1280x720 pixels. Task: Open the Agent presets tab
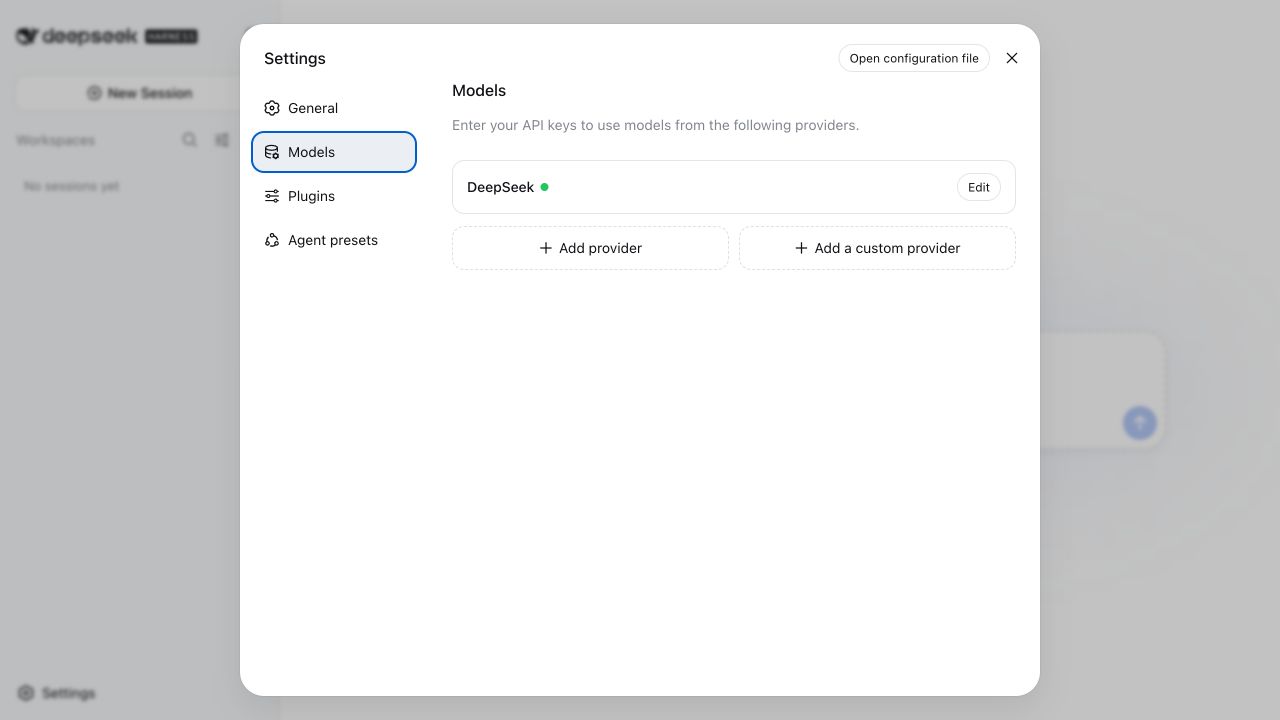point(334,240)
